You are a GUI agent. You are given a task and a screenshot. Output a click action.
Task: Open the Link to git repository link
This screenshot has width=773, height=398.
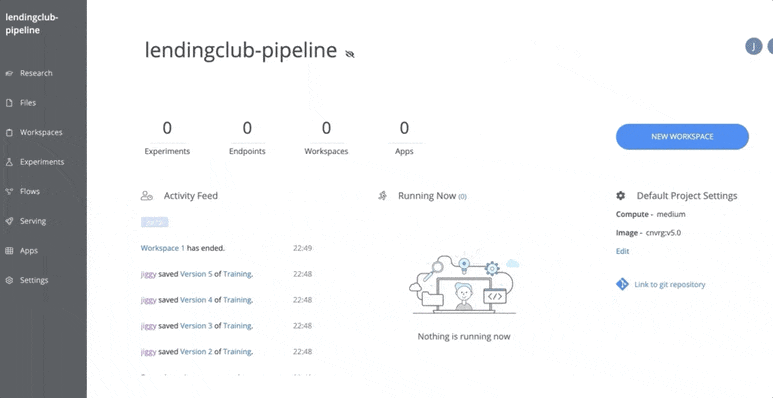(x=669, y=285)
